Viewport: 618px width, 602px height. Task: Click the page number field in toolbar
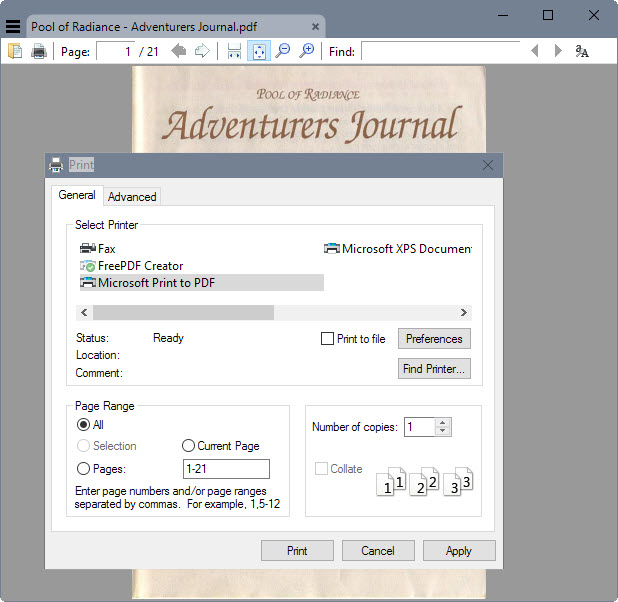[115, 51]
